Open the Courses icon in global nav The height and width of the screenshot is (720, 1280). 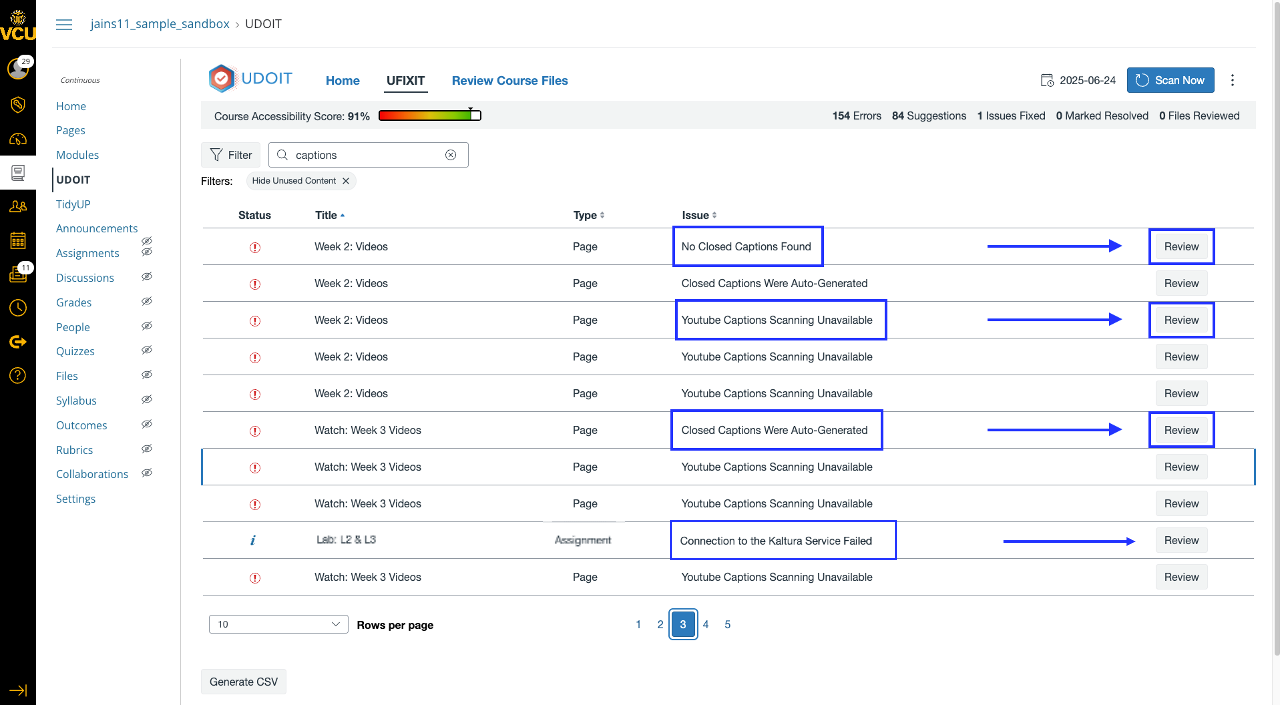[17, 173]
